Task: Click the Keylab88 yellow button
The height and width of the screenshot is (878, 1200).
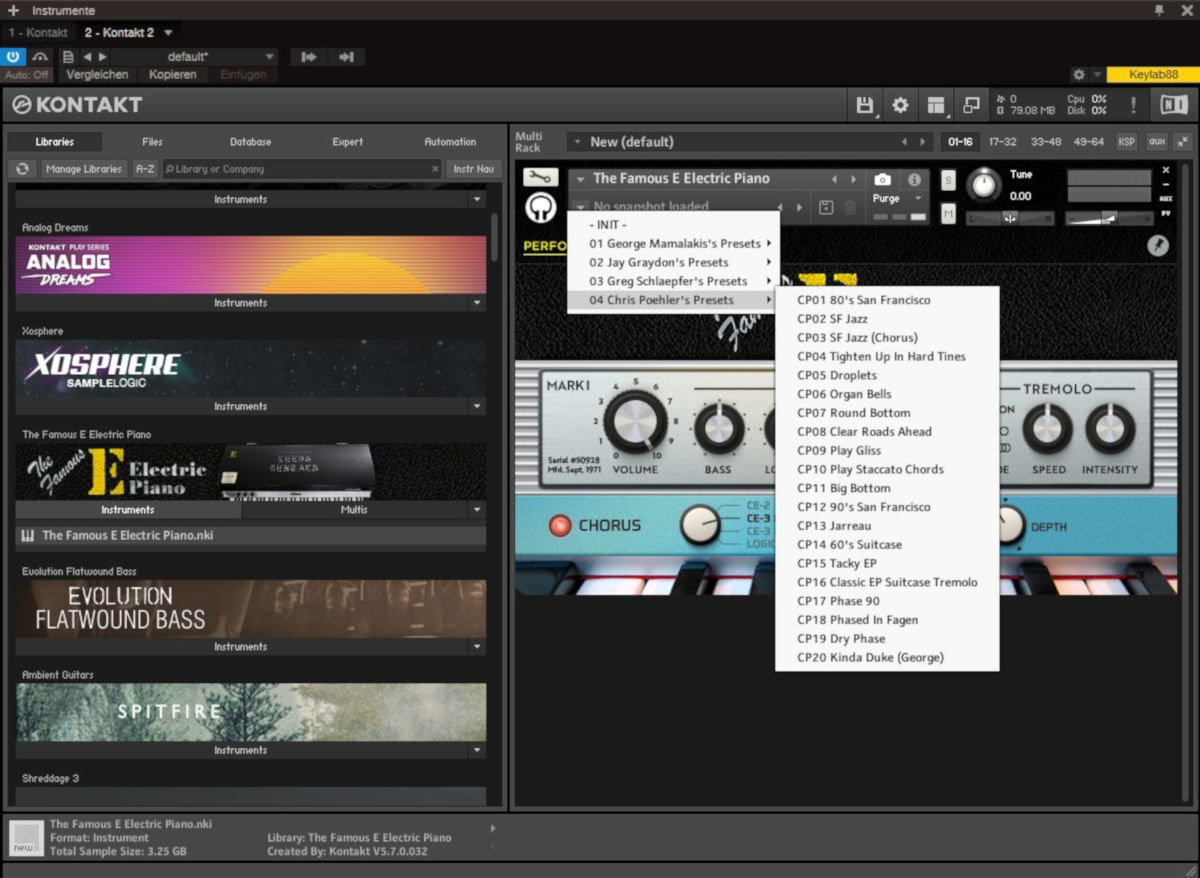Action: click(1153, 75)
